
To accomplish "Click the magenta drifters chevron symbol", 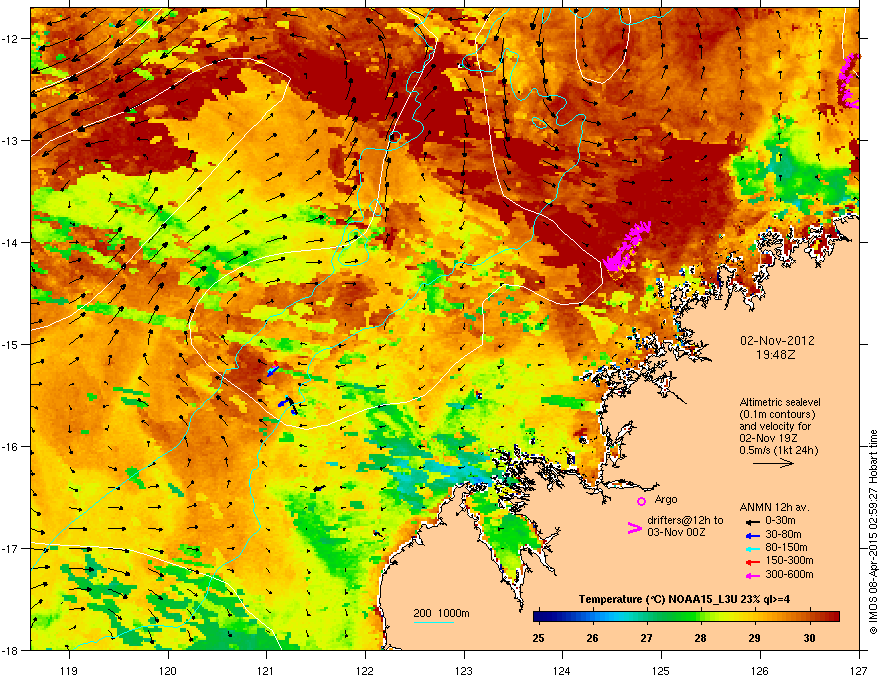I will [x=634, y=528].
